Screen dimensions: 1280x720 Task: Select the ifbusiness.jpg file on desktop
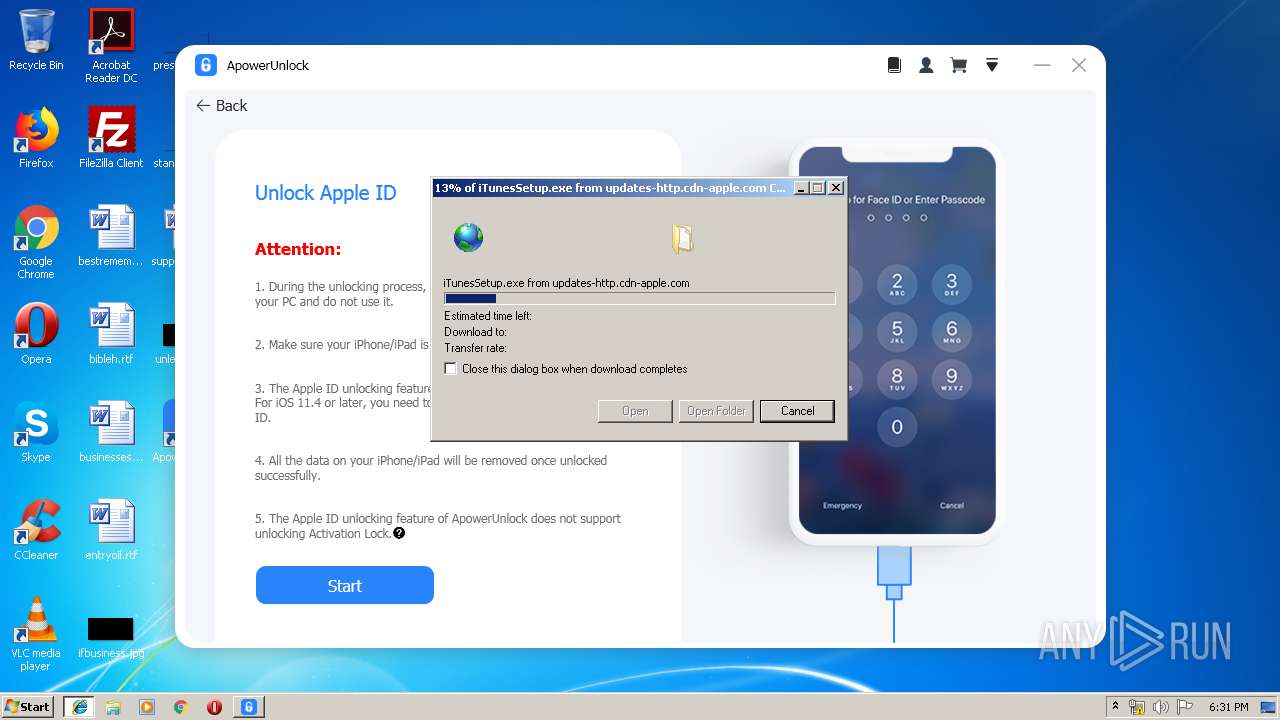coord(111,638)
